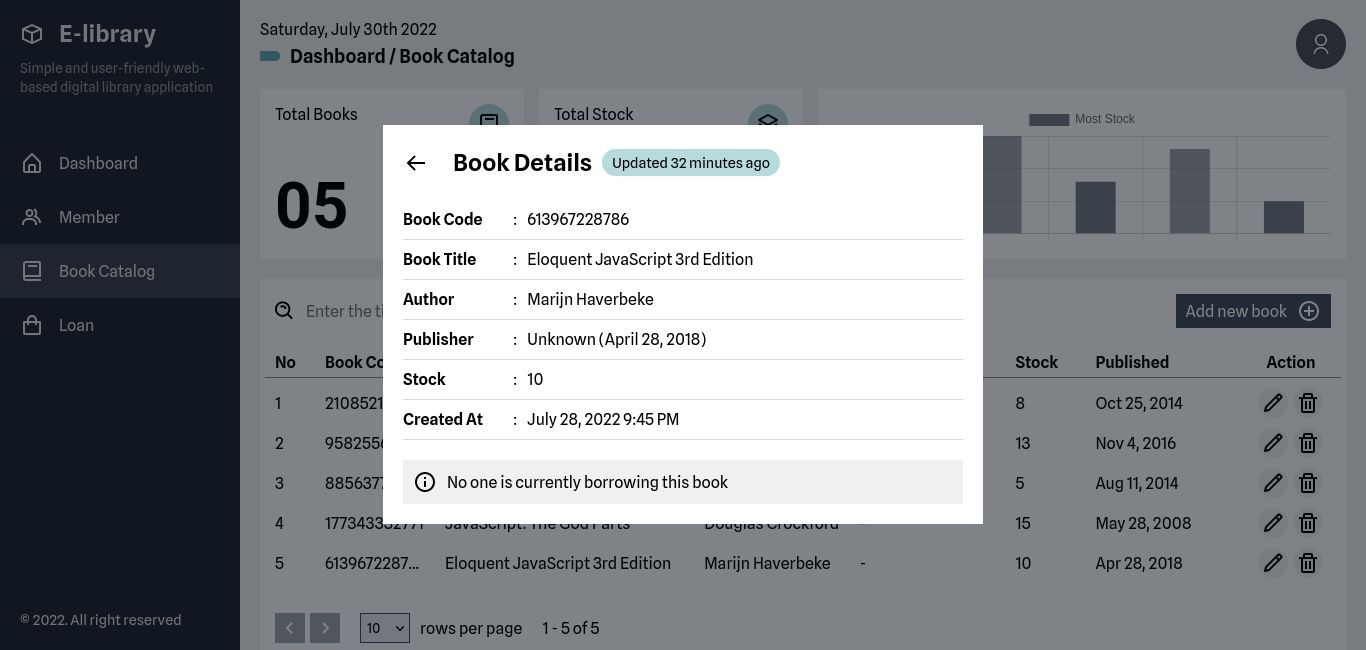
Task: Click the back arrow in Book Details
Action: [x=416, y=163]
